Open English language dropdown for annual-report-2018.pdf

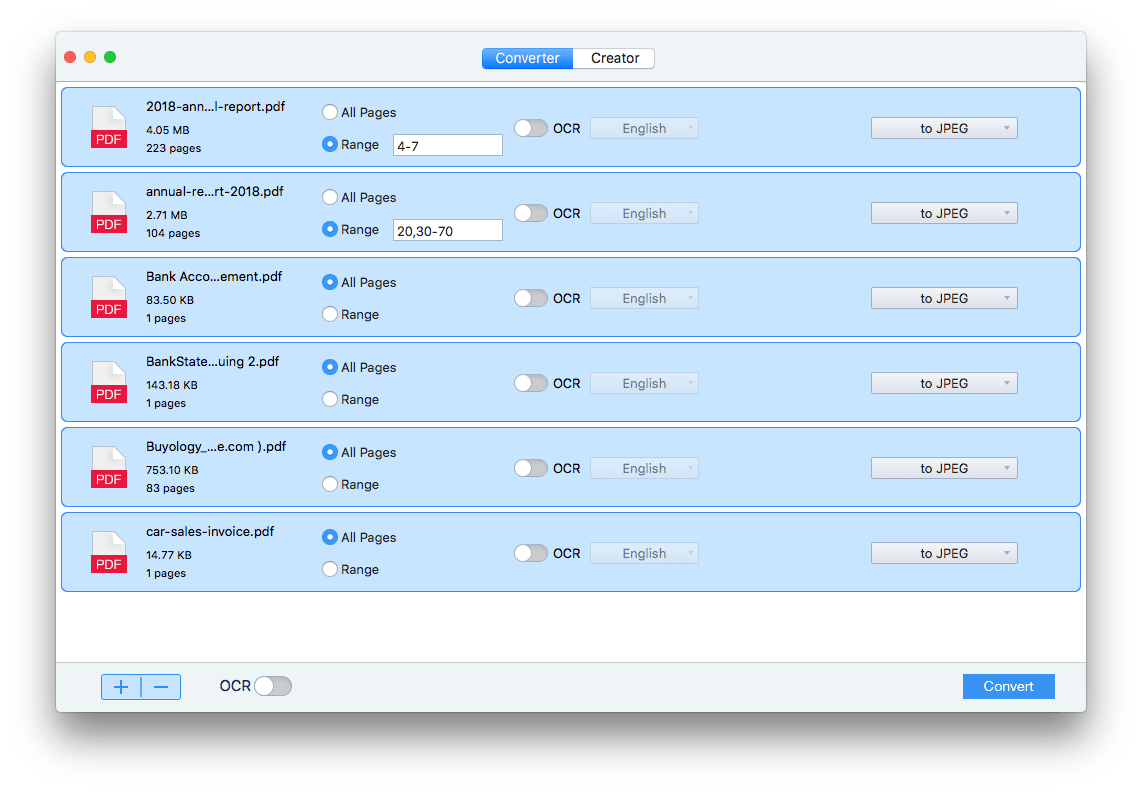pos(644,213)
